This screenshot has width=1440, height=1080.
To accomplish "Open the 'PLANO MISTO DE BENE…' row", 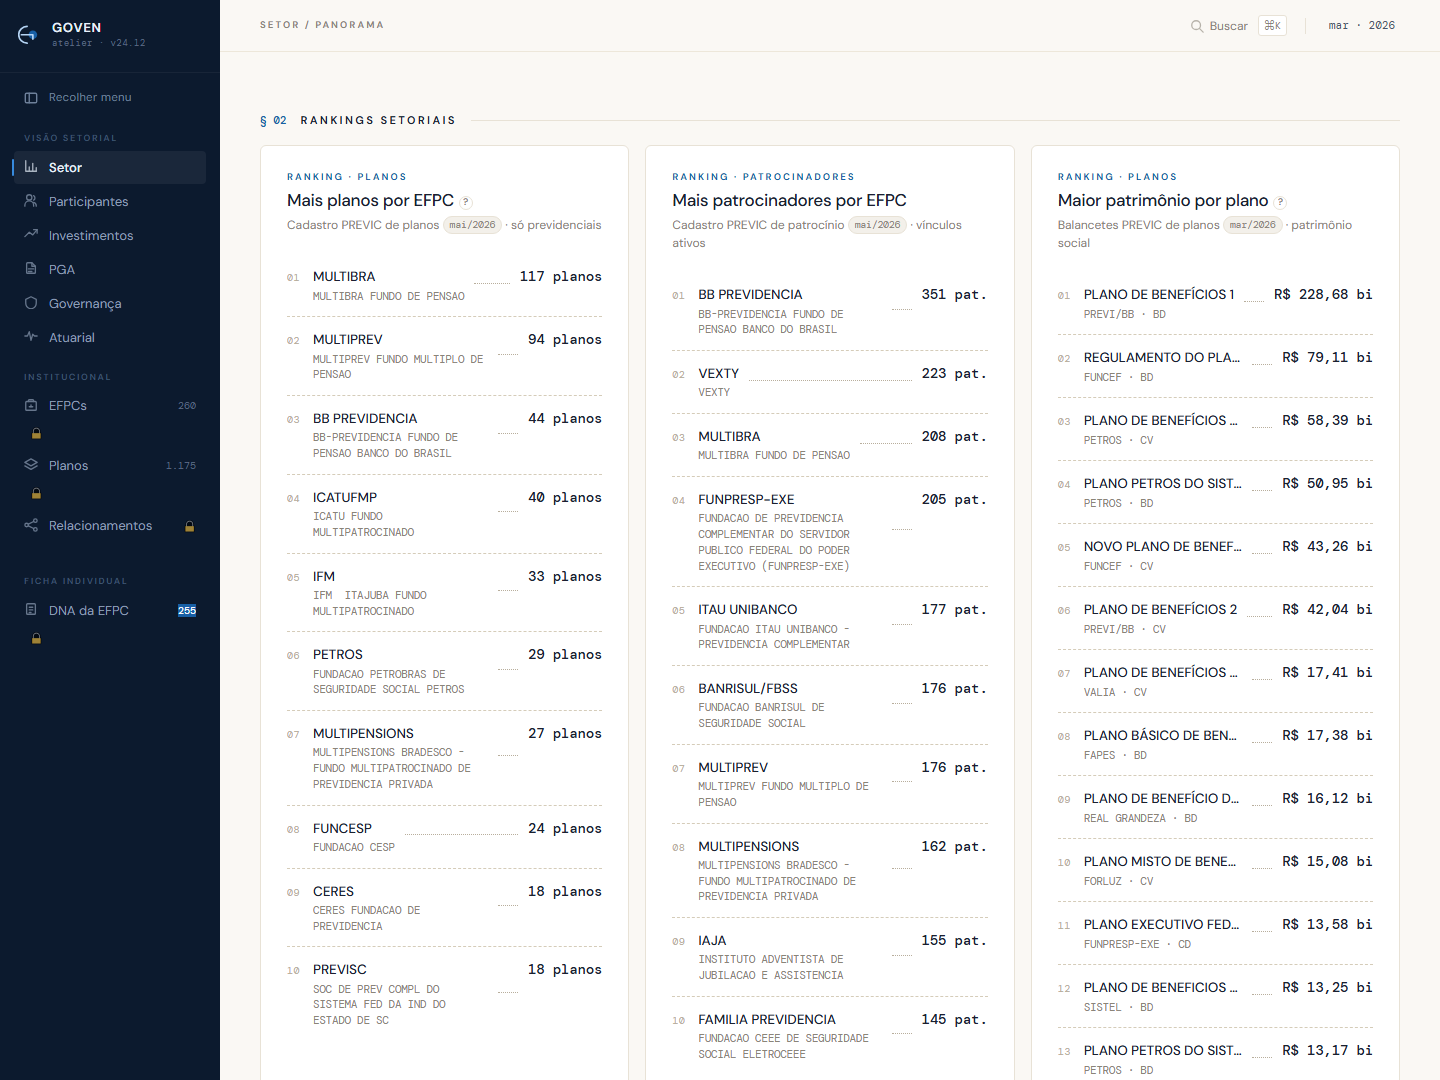I will pos(1215,870).
